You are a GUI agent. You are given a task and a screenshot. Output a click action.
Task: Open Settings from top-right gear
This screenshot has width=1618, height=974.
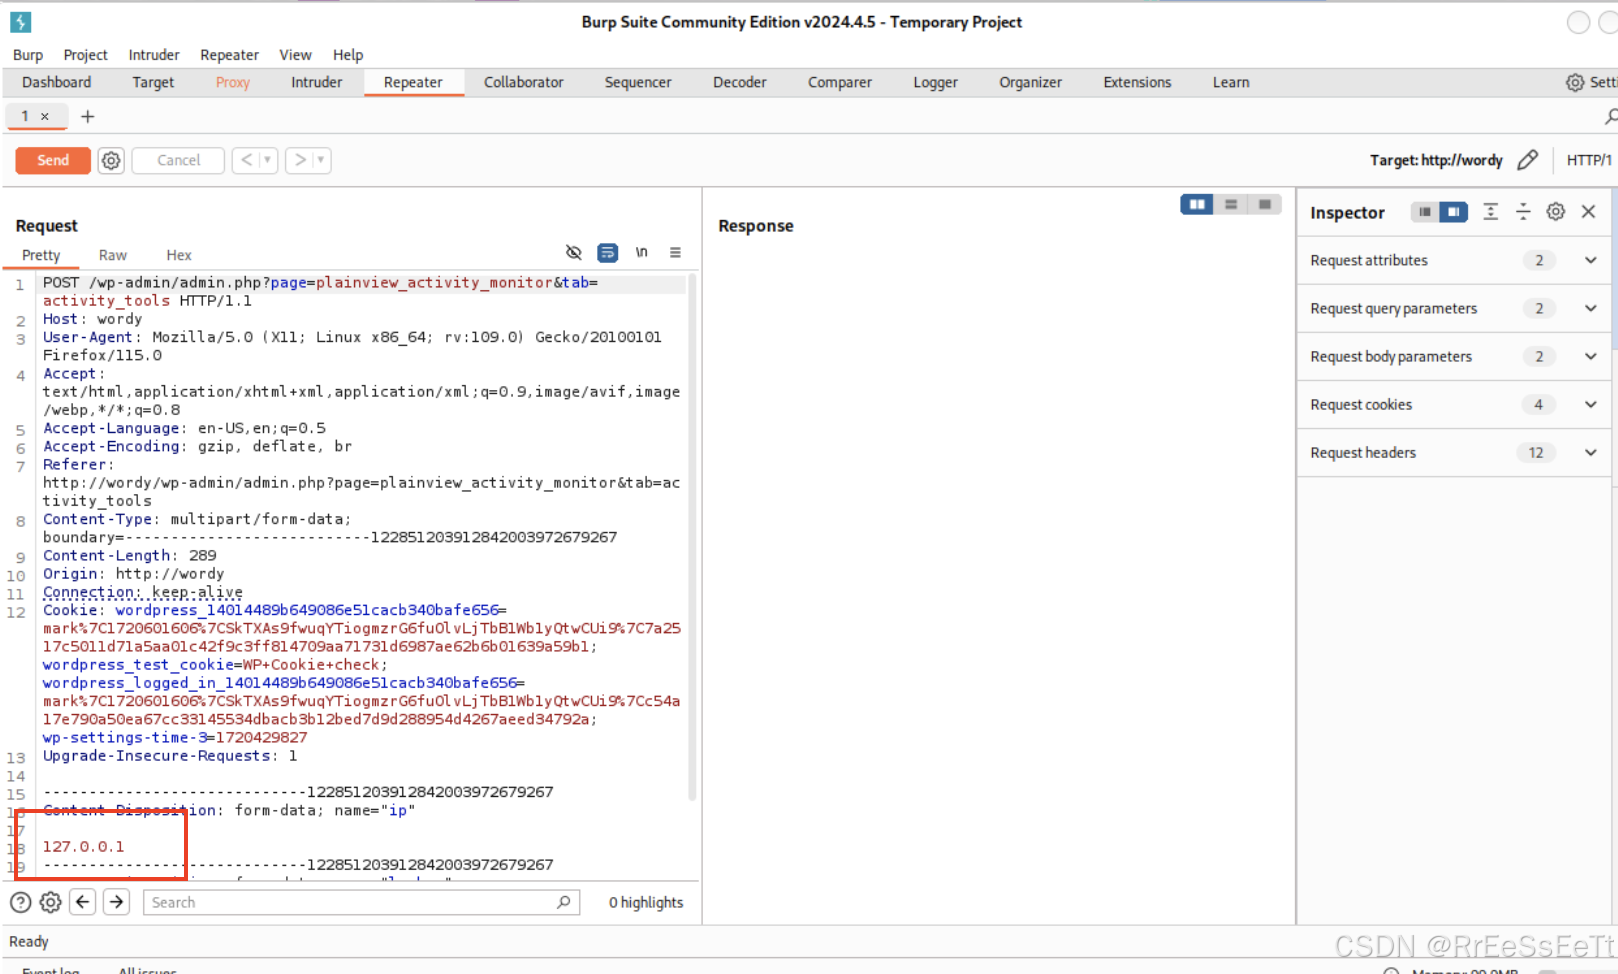[1575, 82]
